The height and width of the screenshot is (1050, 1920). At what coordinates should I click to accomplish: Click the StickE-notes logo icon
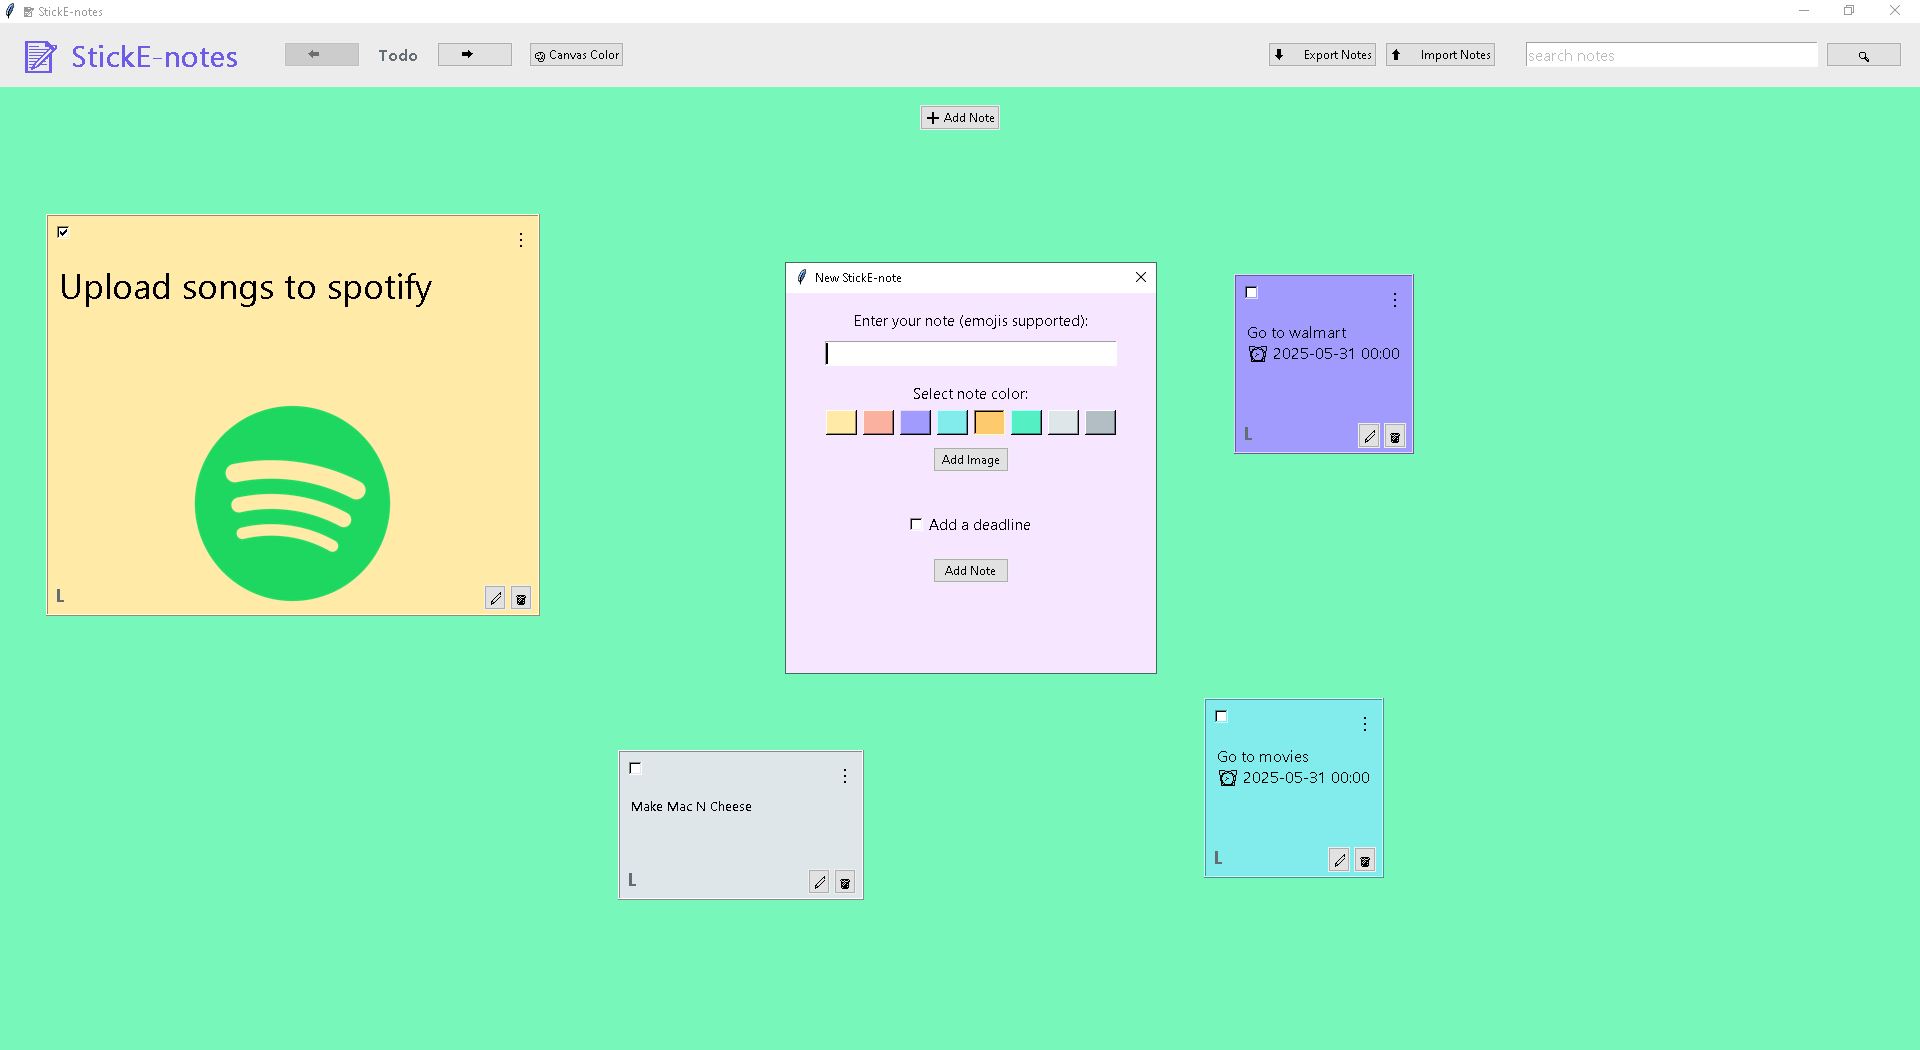[41, 56]
